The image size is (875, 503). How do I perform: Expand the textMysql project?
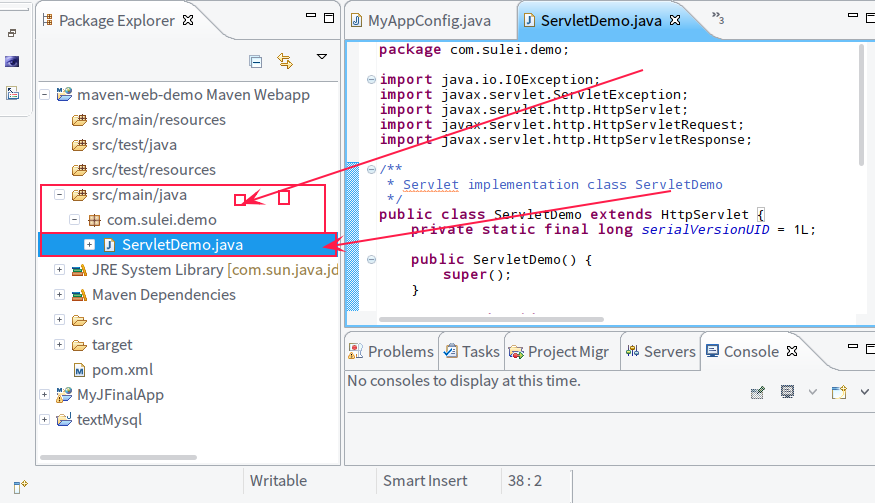45,419
